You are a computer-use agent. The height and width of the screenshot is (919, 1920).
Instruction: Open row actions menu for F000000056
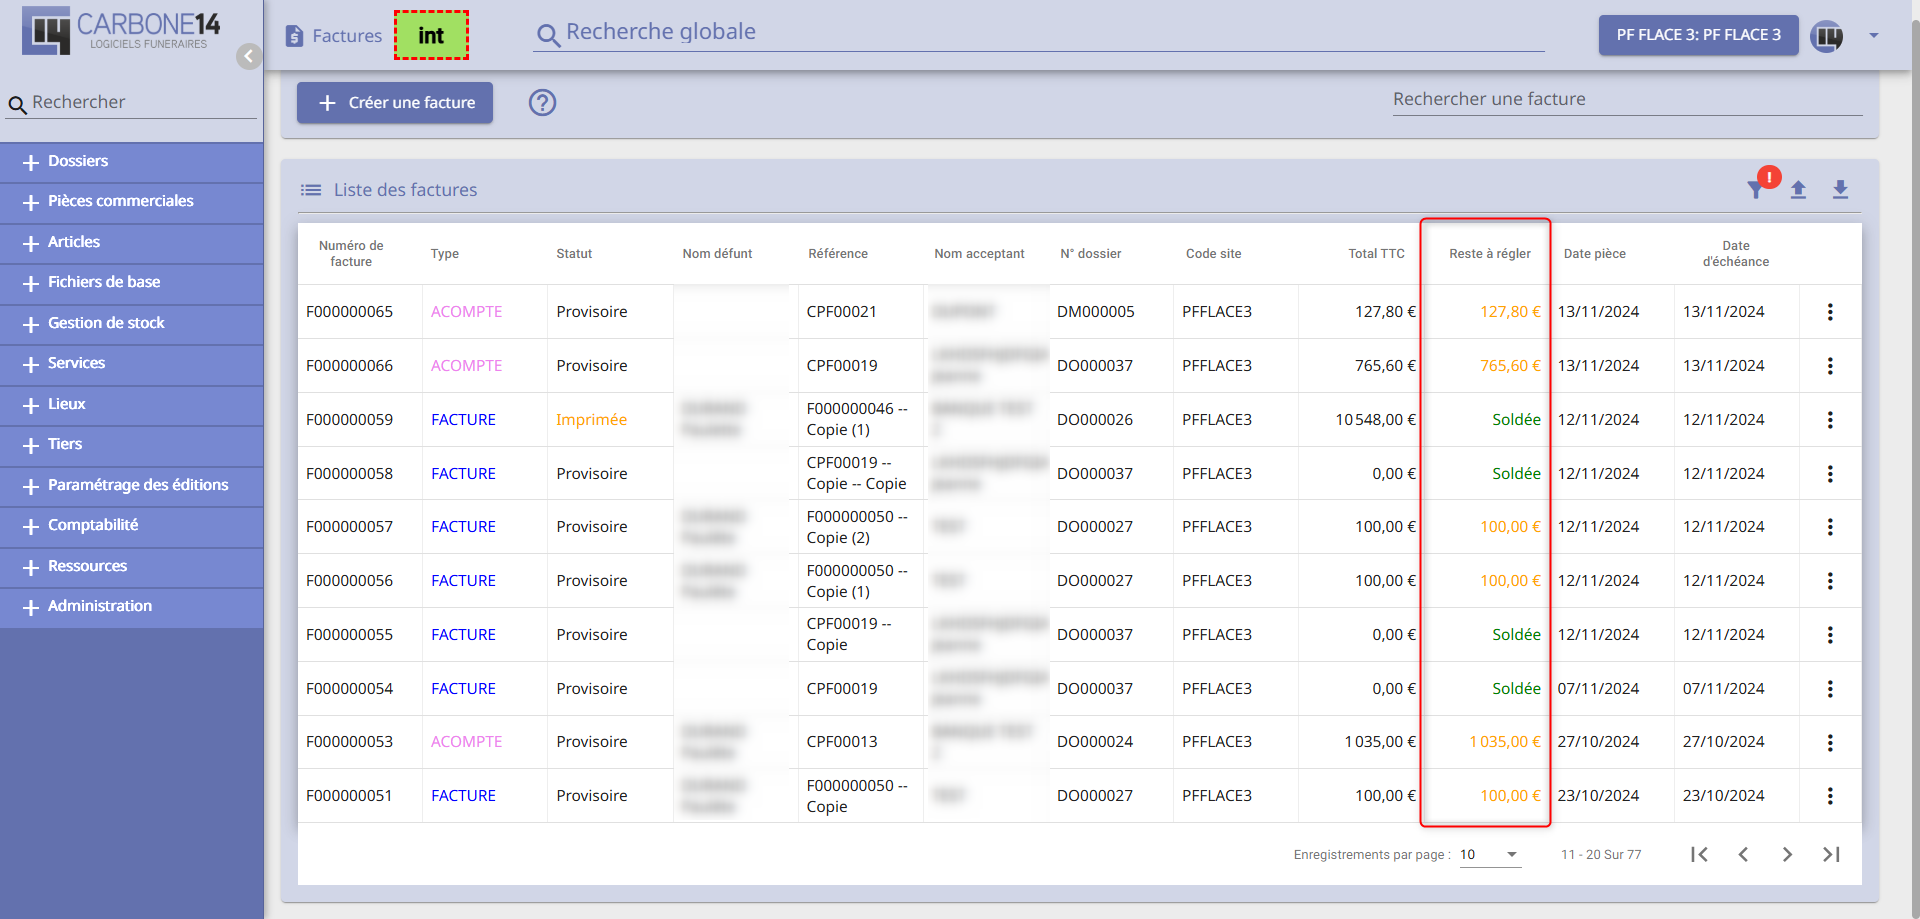(x=1830, y=581)
